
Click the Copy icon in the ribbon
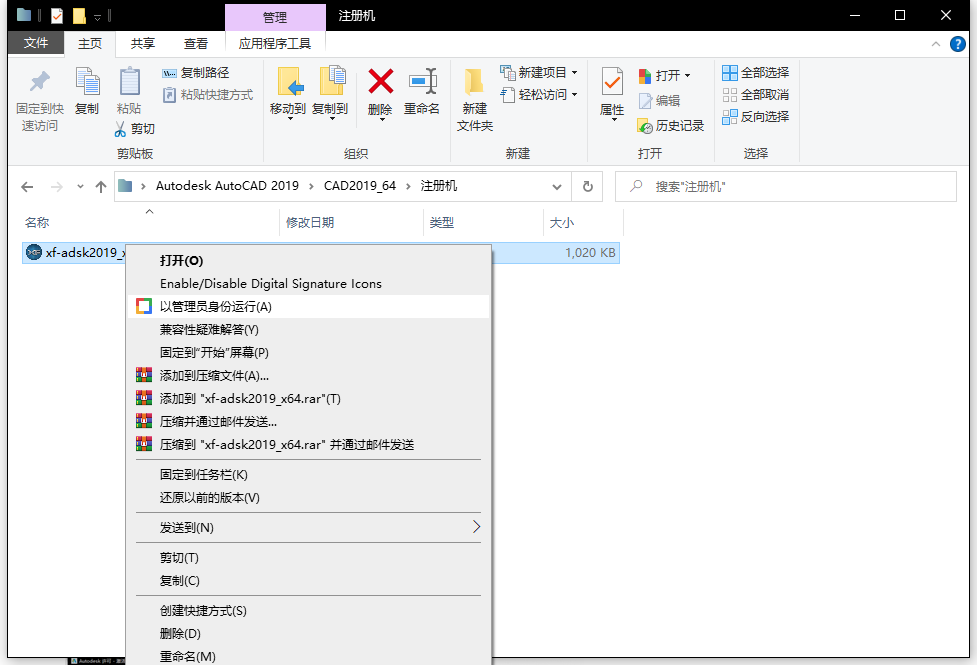click(87, 83)
